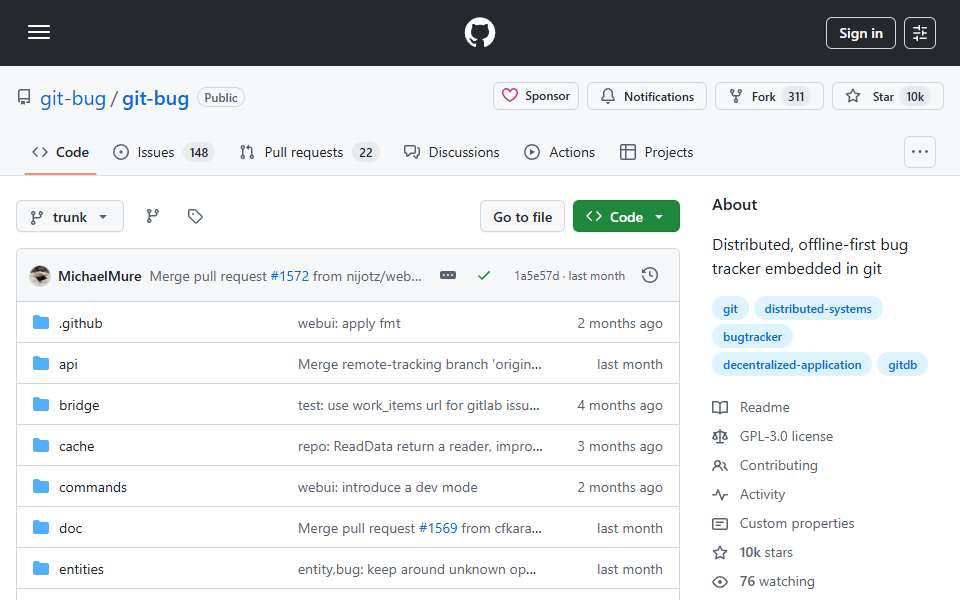Open the entities folder
This screenshot has height=600, width=960.
81,569
